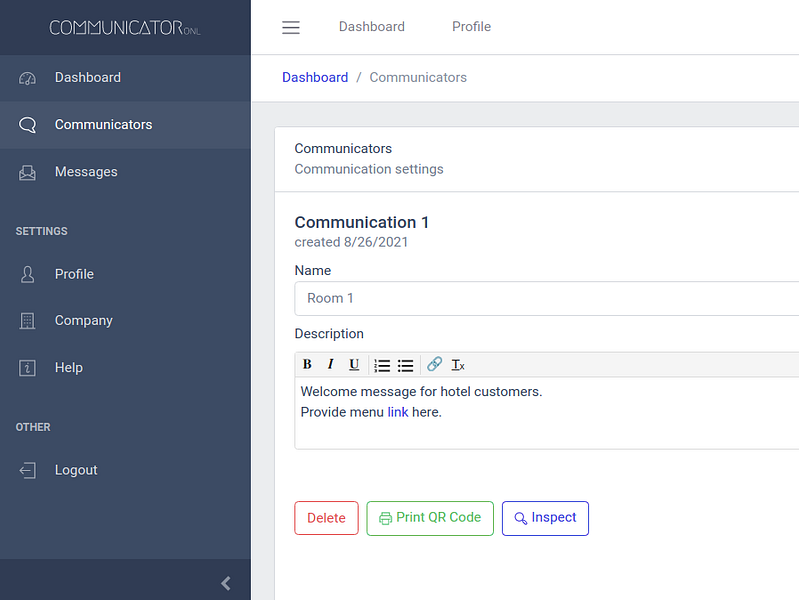Open the blue 'link' in the description text
Screen dimensions: 799x600
tap(398, 412)
